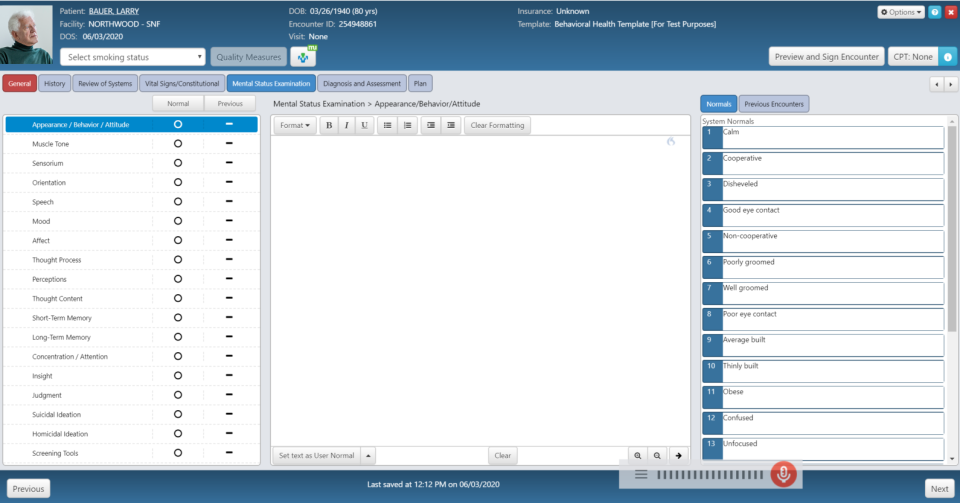Go to Next section

(939, 488)
